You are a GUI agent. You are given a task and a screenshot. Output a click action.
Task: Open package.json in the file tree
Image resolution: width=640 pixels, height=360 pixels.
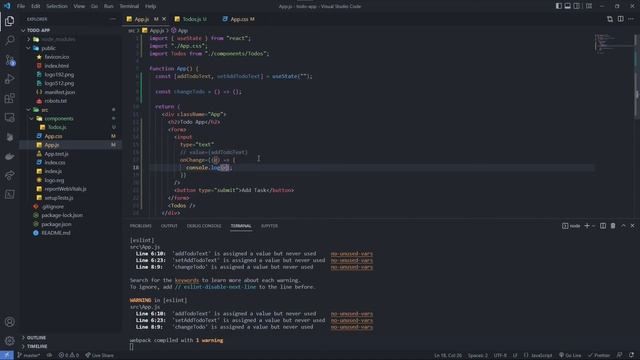[56, 224]
